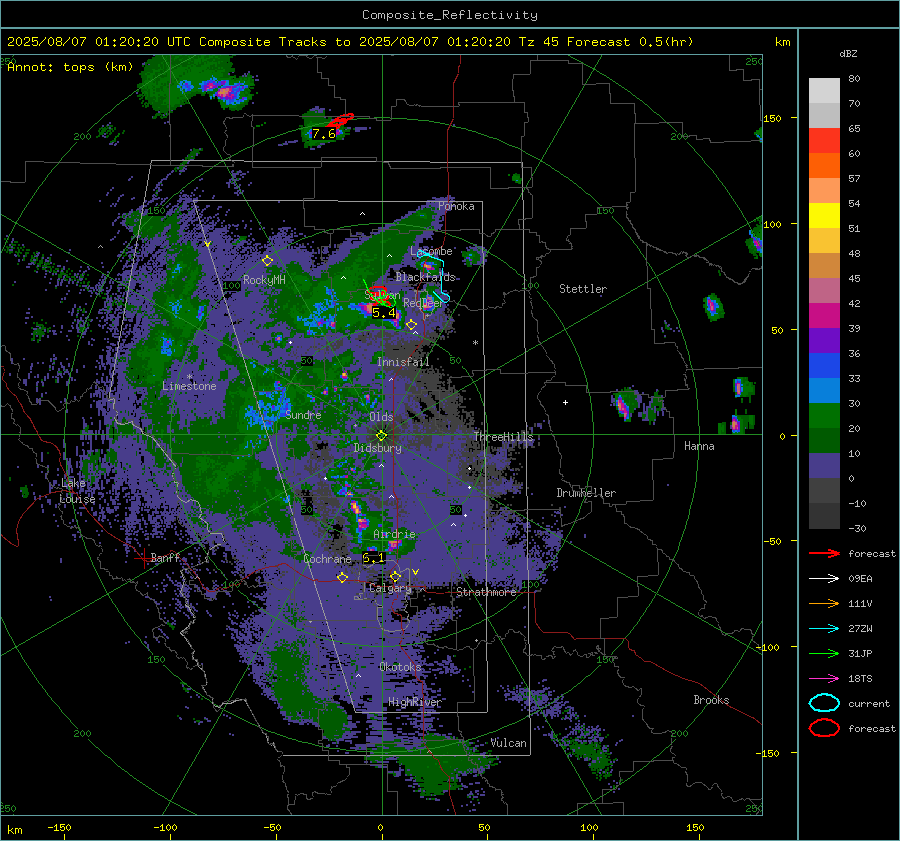Click the magenta 18TS arrow legend entry
The image size is (900, 841).
824,679
